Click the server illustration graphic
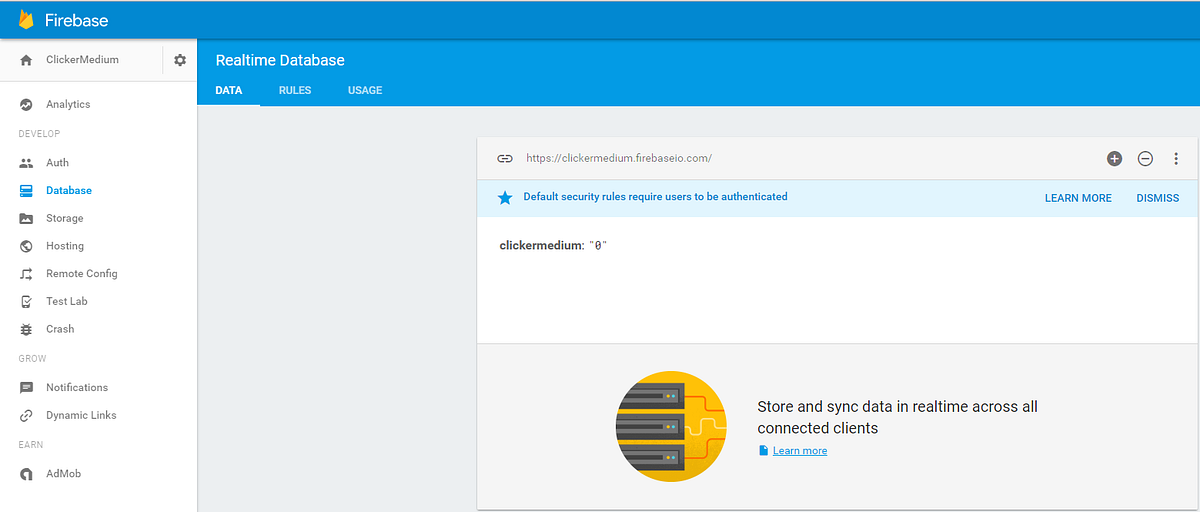The height and width of the screenshot is (512, 1200). tap(671, 427)
